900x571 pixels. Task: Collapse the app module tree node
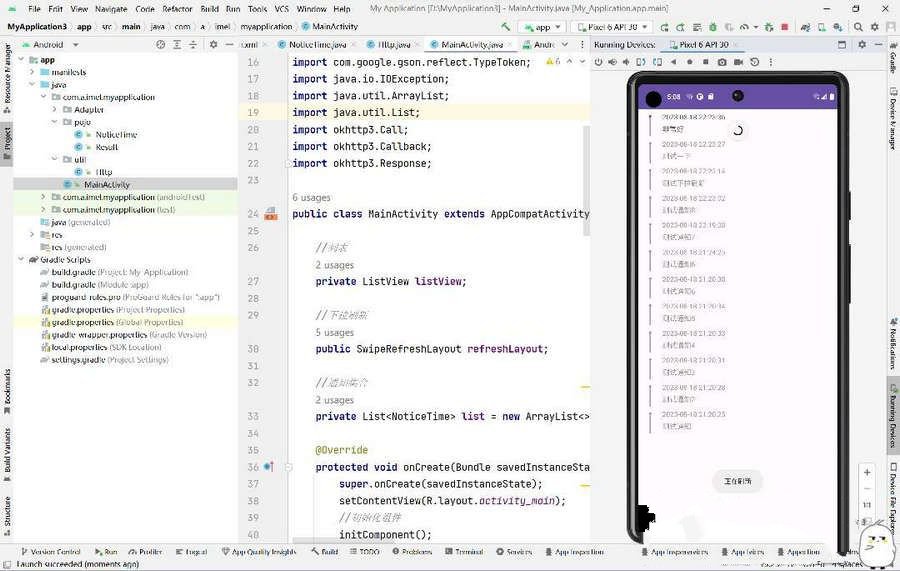(x=21, y=60)
